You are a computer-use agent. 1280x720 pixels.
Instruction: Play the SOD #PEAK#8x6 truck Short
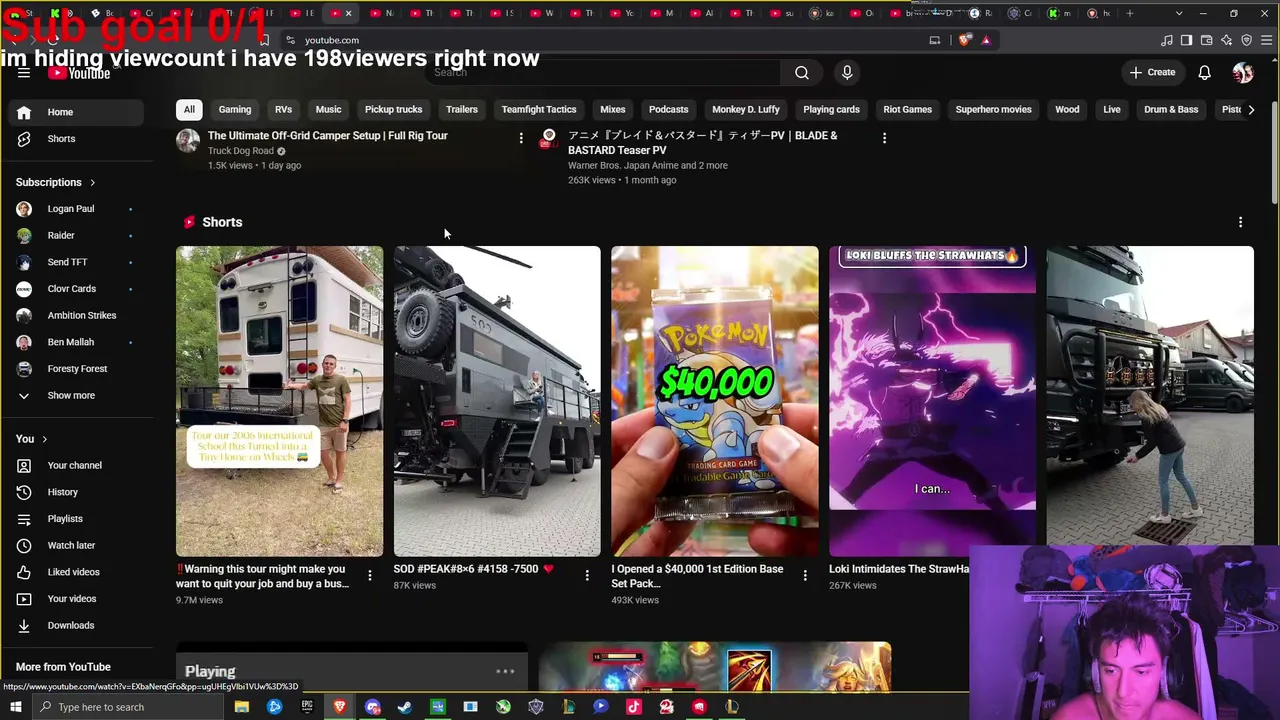tap(497, 401)
